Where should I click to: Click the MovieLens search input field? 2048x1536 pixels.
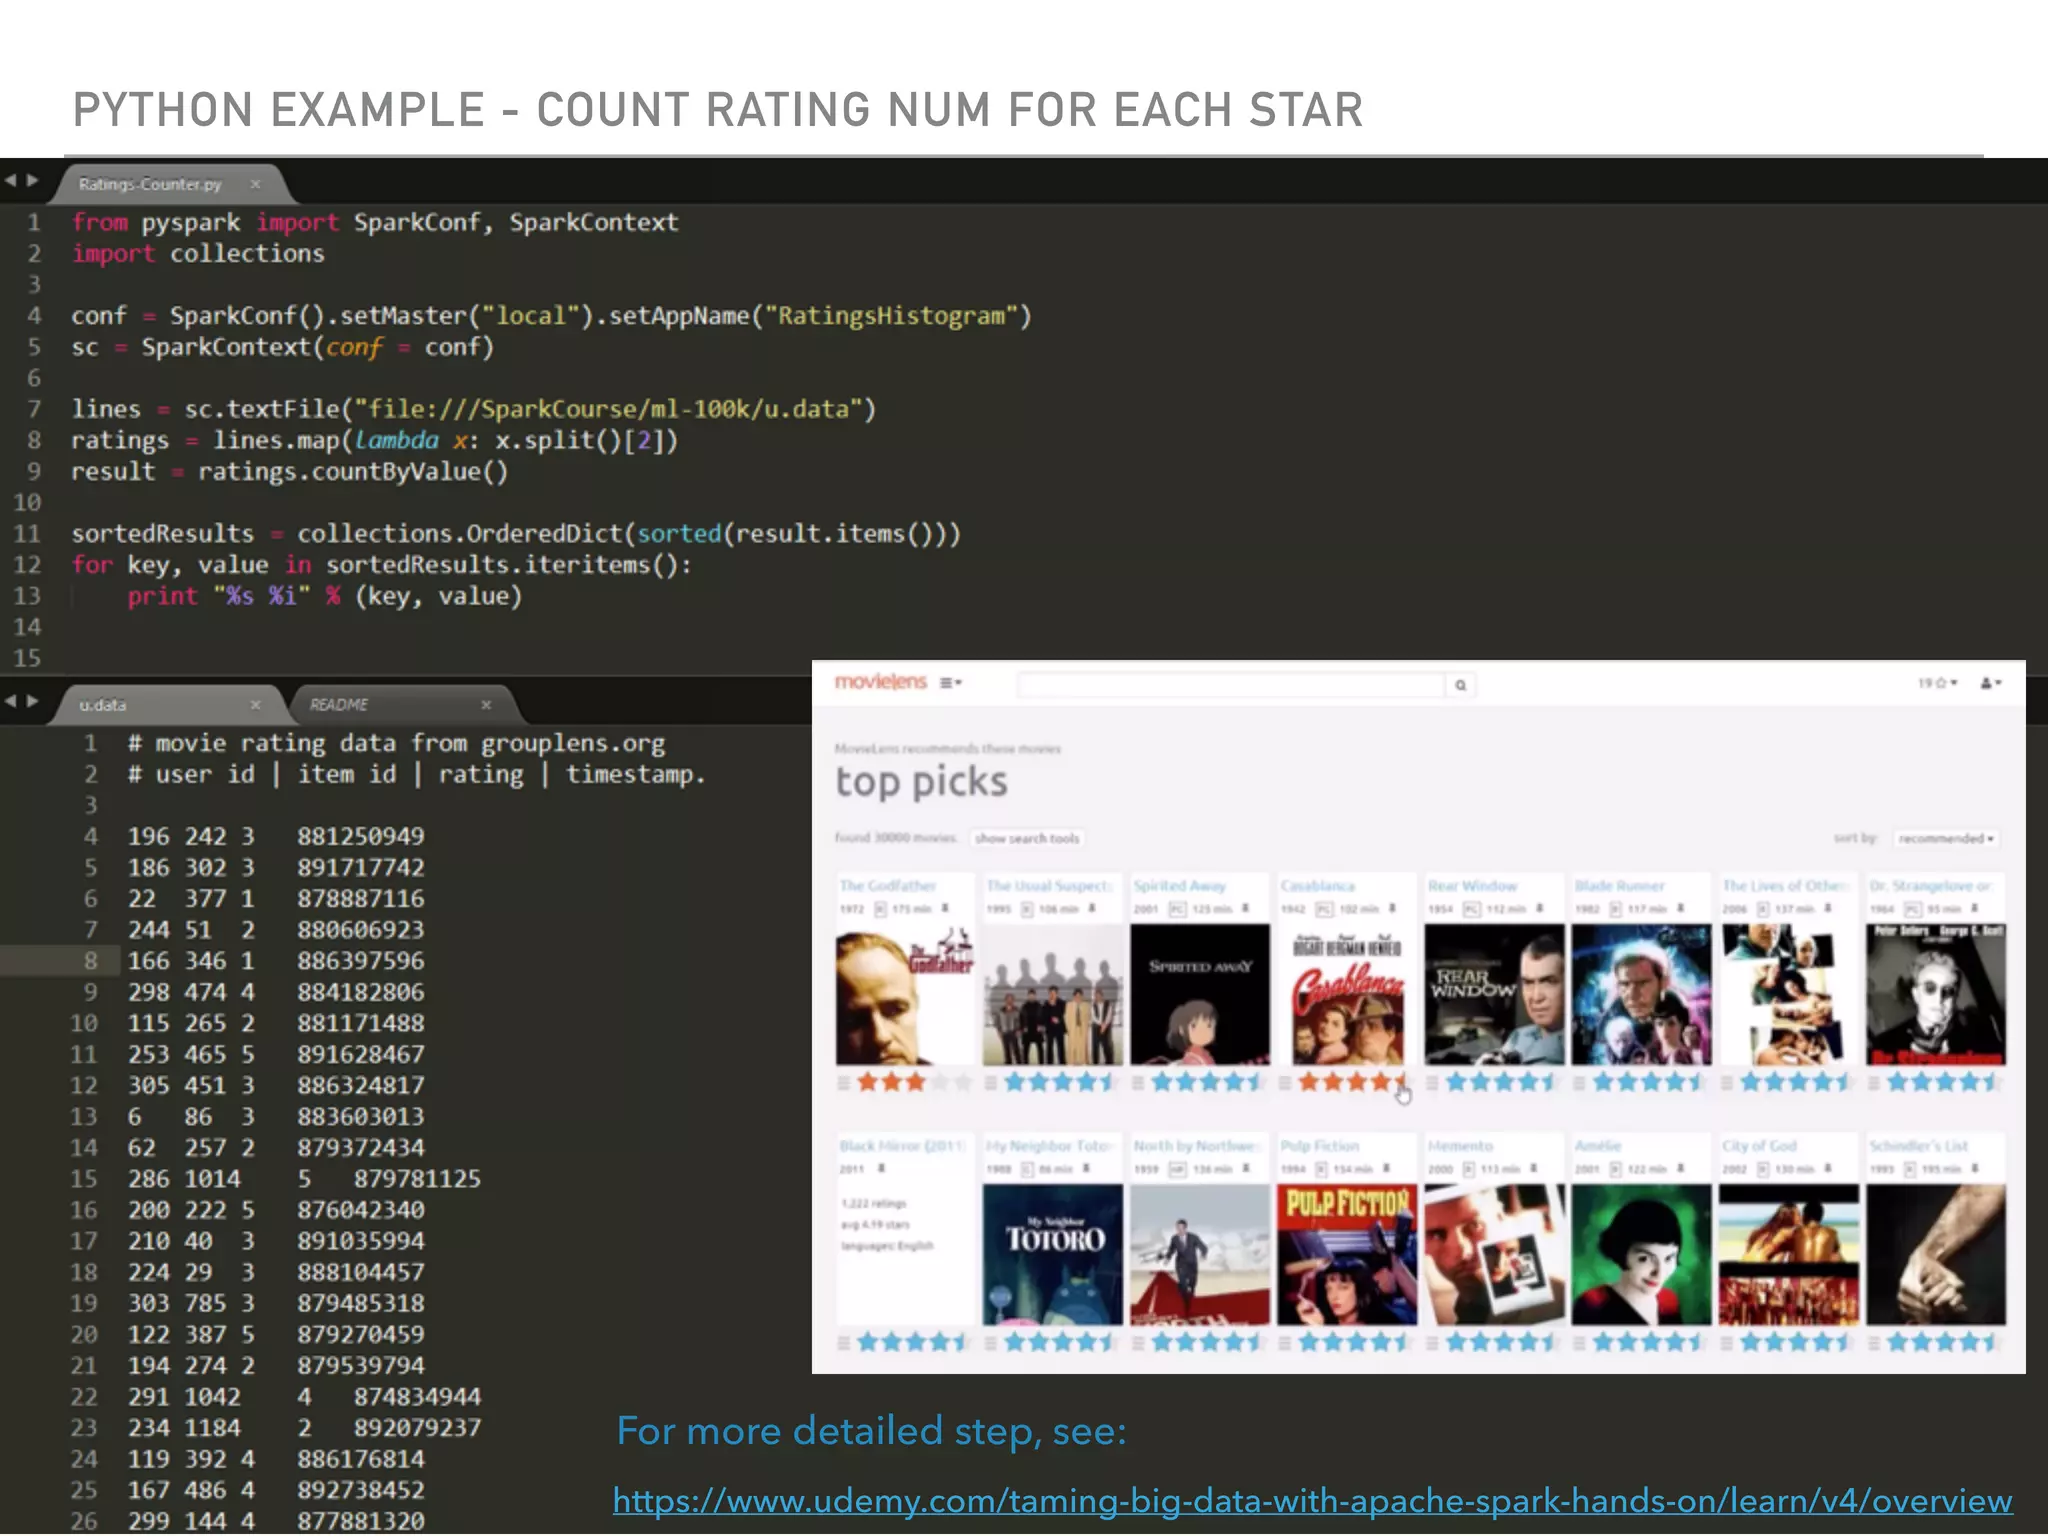coord(1231,685)
